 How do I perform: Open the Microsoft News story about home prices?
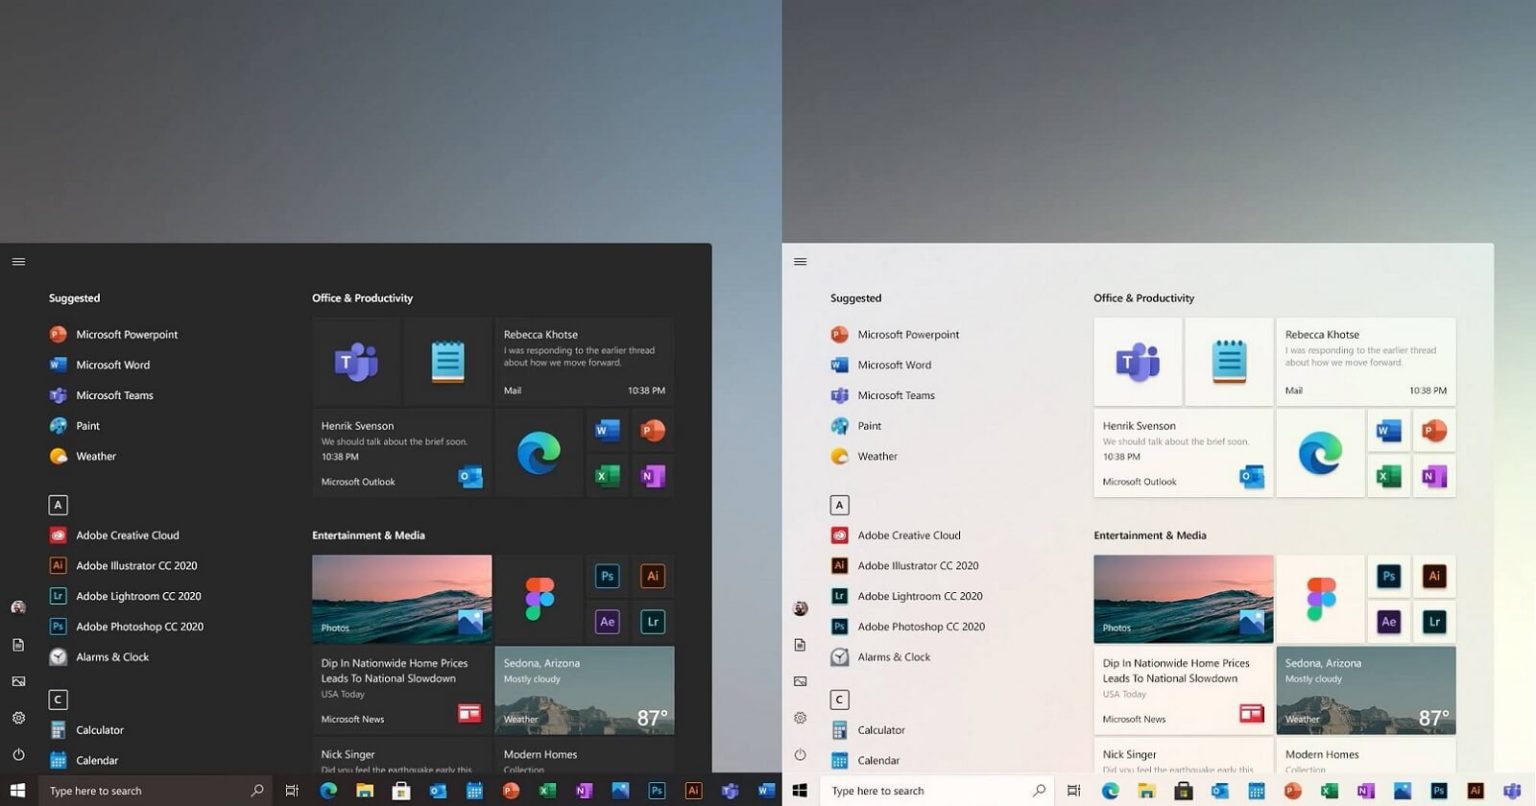point(401,690)
